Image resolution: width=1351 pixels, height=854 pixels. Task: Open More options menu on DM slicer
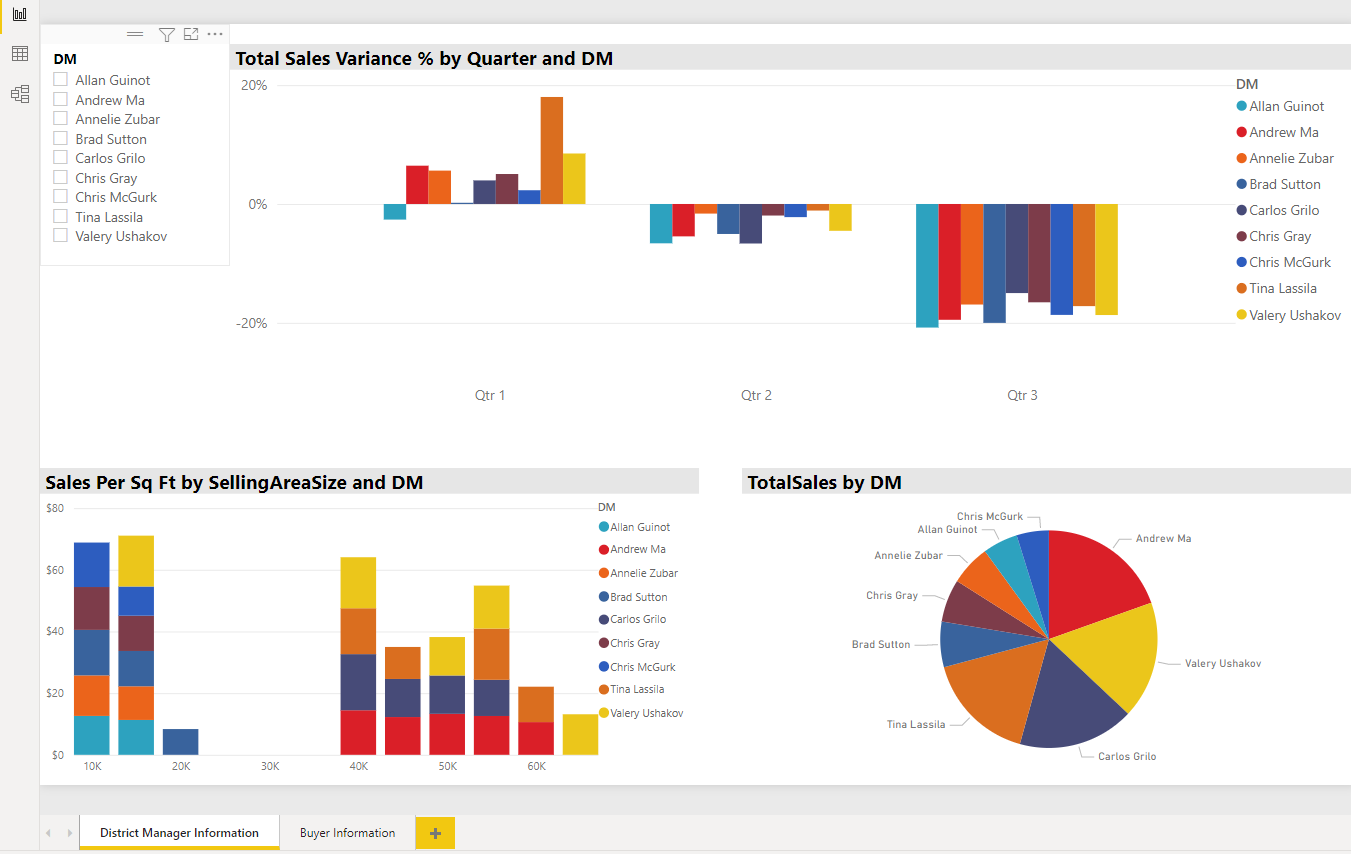[215, 35]
